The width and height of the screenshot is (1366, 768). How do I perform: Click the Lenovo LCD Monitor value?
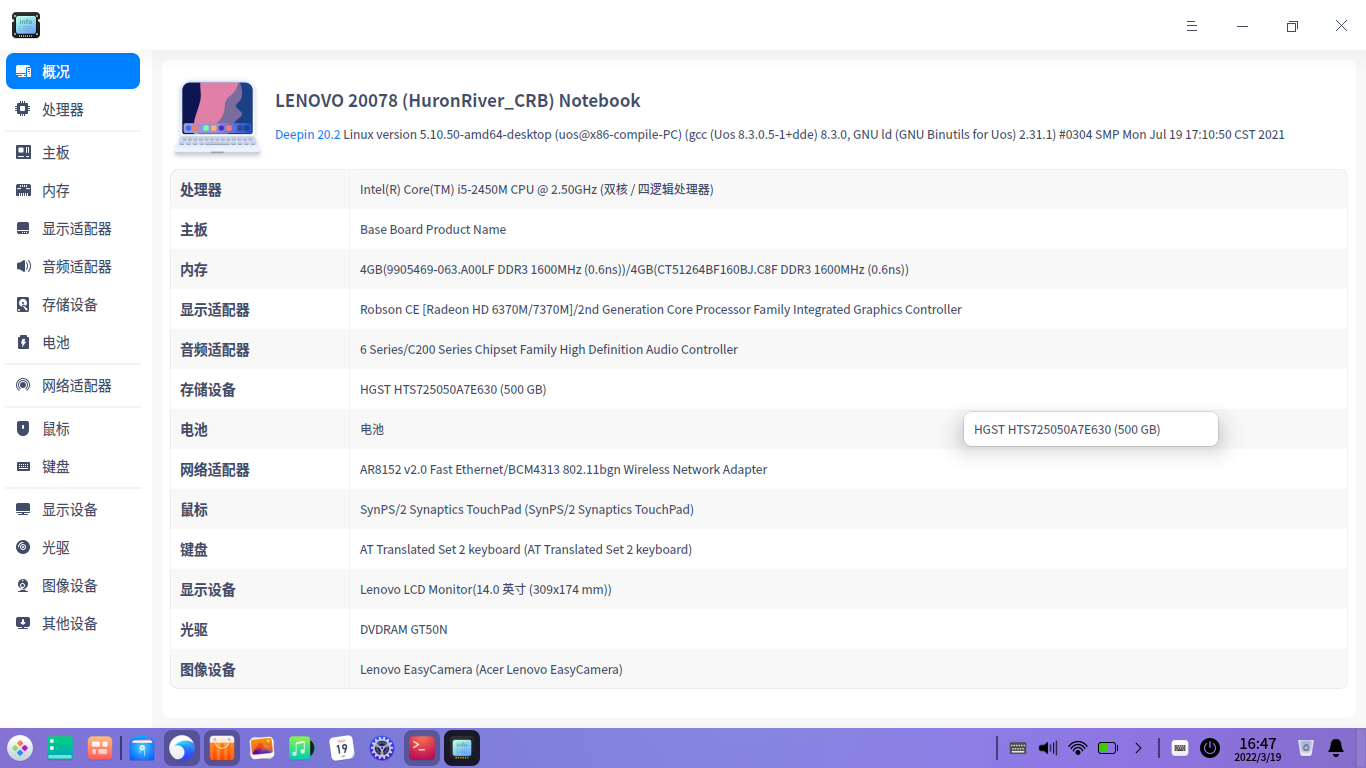(486, 589)
